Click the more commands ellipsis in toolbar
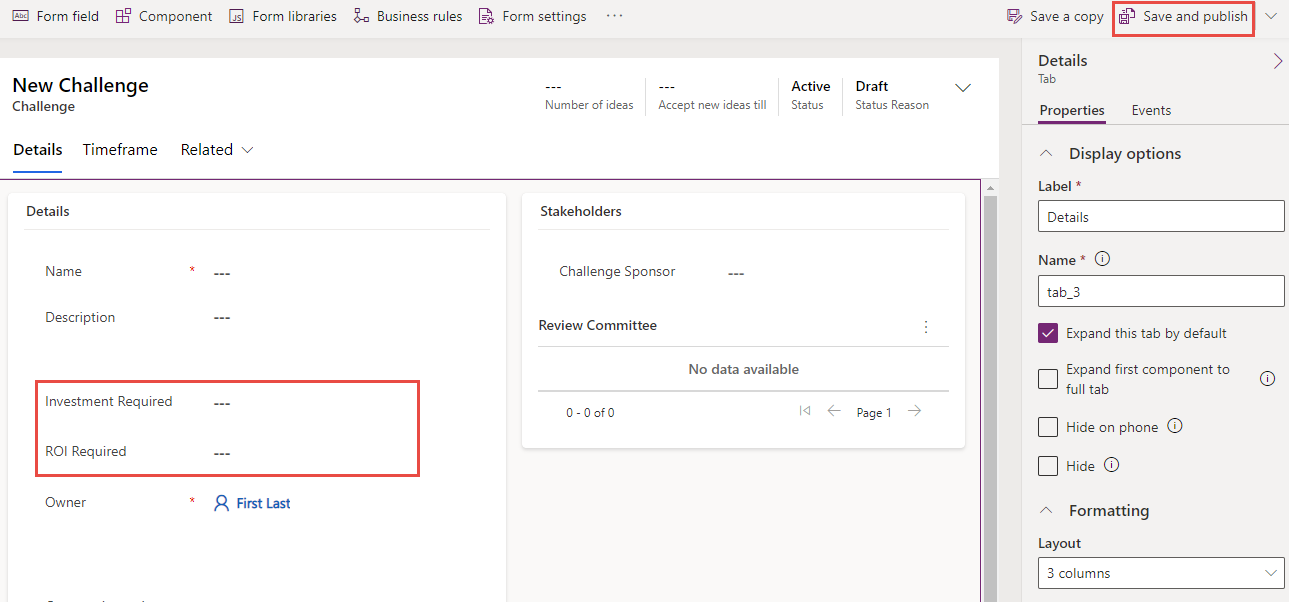The image size is (1289, 602). (x=615, y=16)
